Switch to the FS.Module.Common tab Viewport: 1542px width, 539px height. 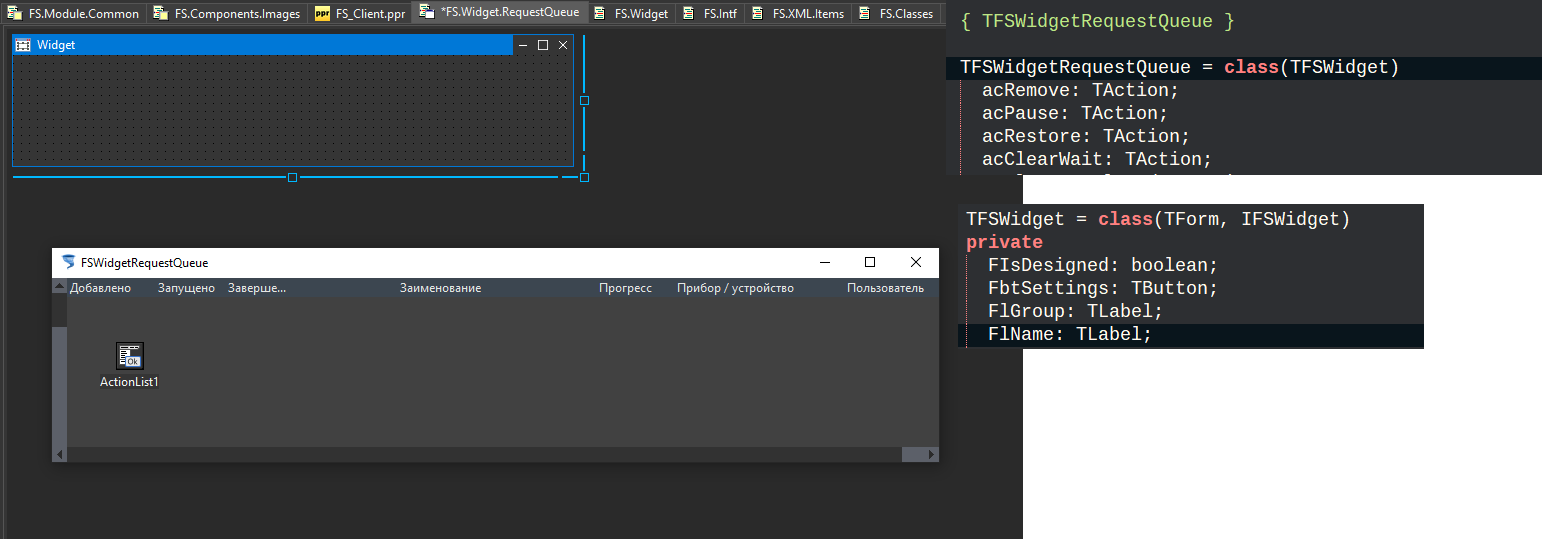coord(75,14)
